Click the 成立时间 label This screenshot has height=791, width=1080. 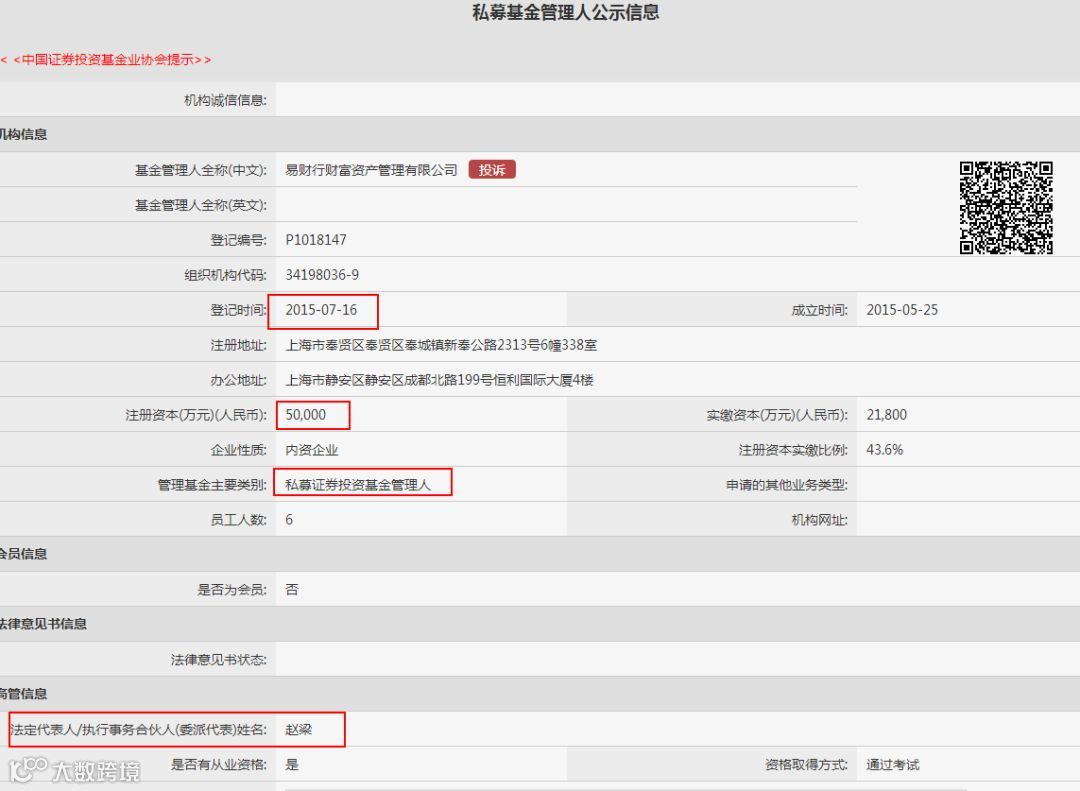point(820,311)
